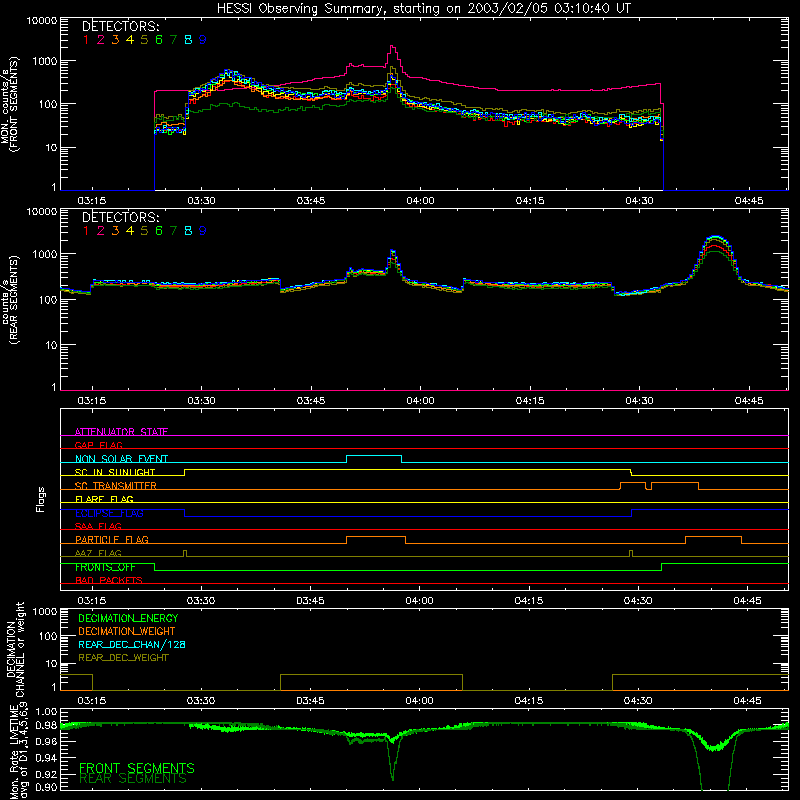This screenshot has height=800, width=800.
Task: Click detector number 2 in front segments legend
Action: pos(101,40)
